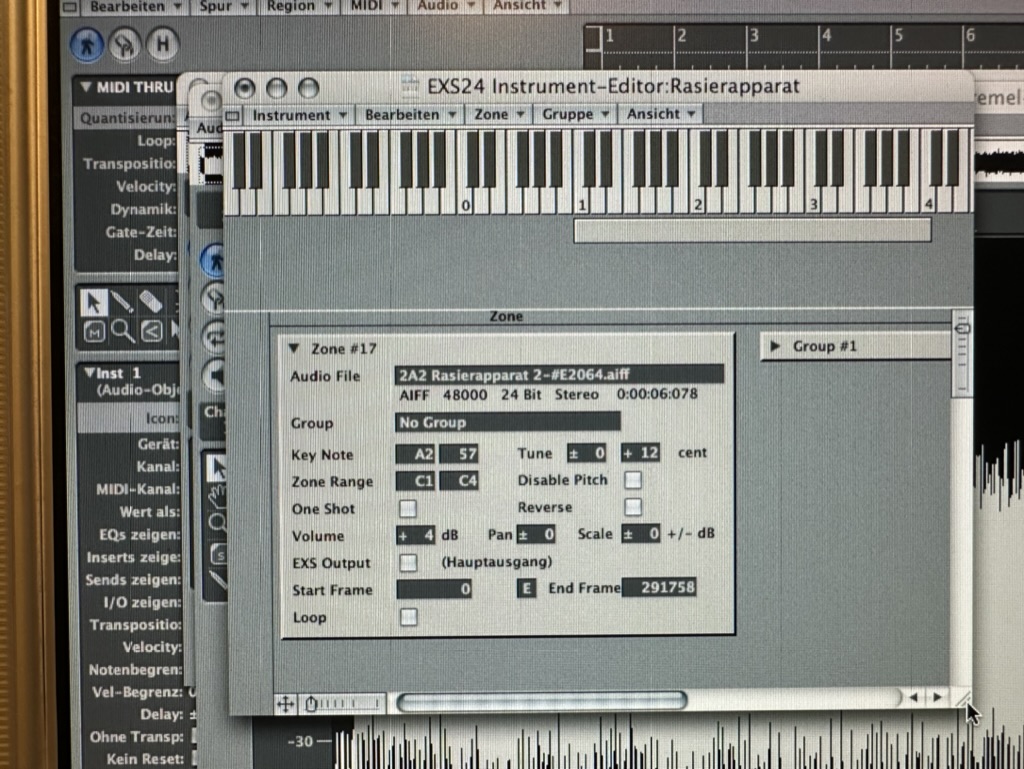Viewport: 1024px width, 769px height.
Task: Expand the Group #1 section
Action: click(775, 347)
